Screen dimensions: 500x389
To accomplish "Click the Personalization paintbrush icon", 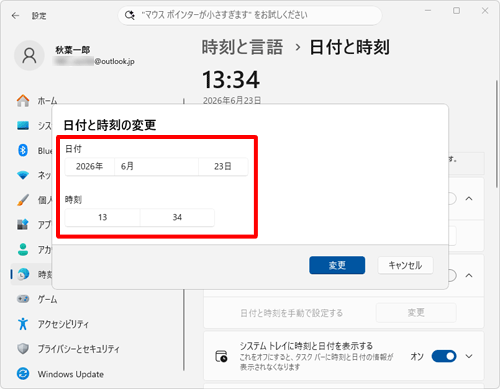I will (x=23, y=200).
